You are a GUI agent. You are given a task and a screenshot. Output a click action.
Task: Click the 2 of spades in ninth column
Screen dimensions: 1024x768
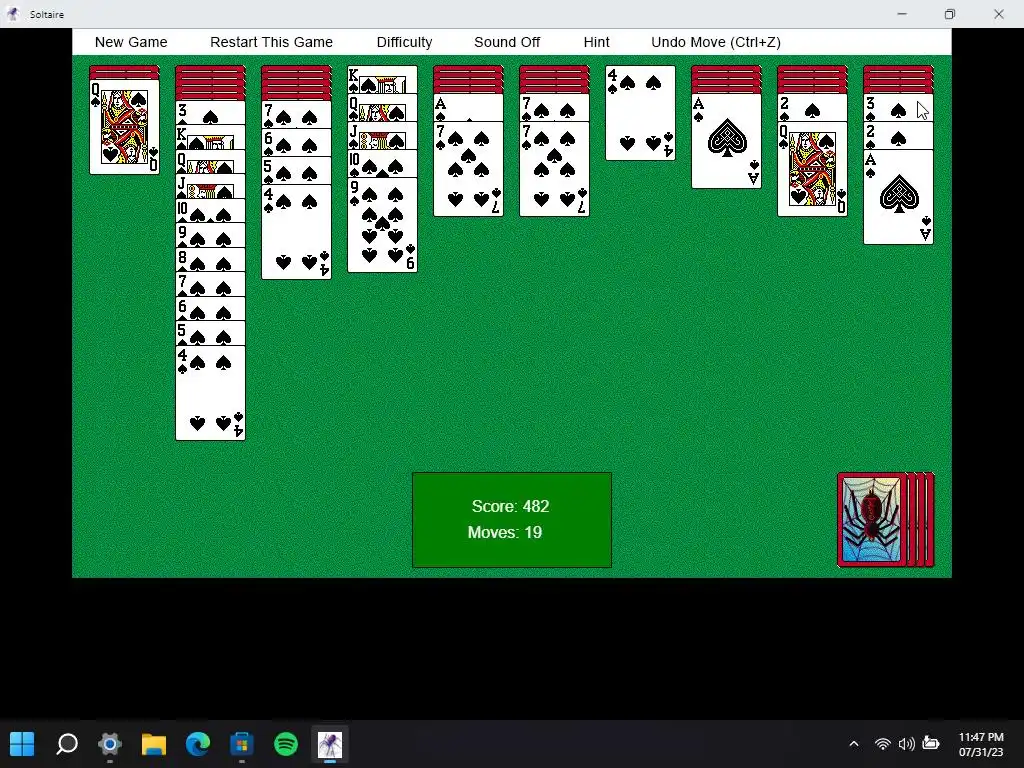[x=812, y=108]
